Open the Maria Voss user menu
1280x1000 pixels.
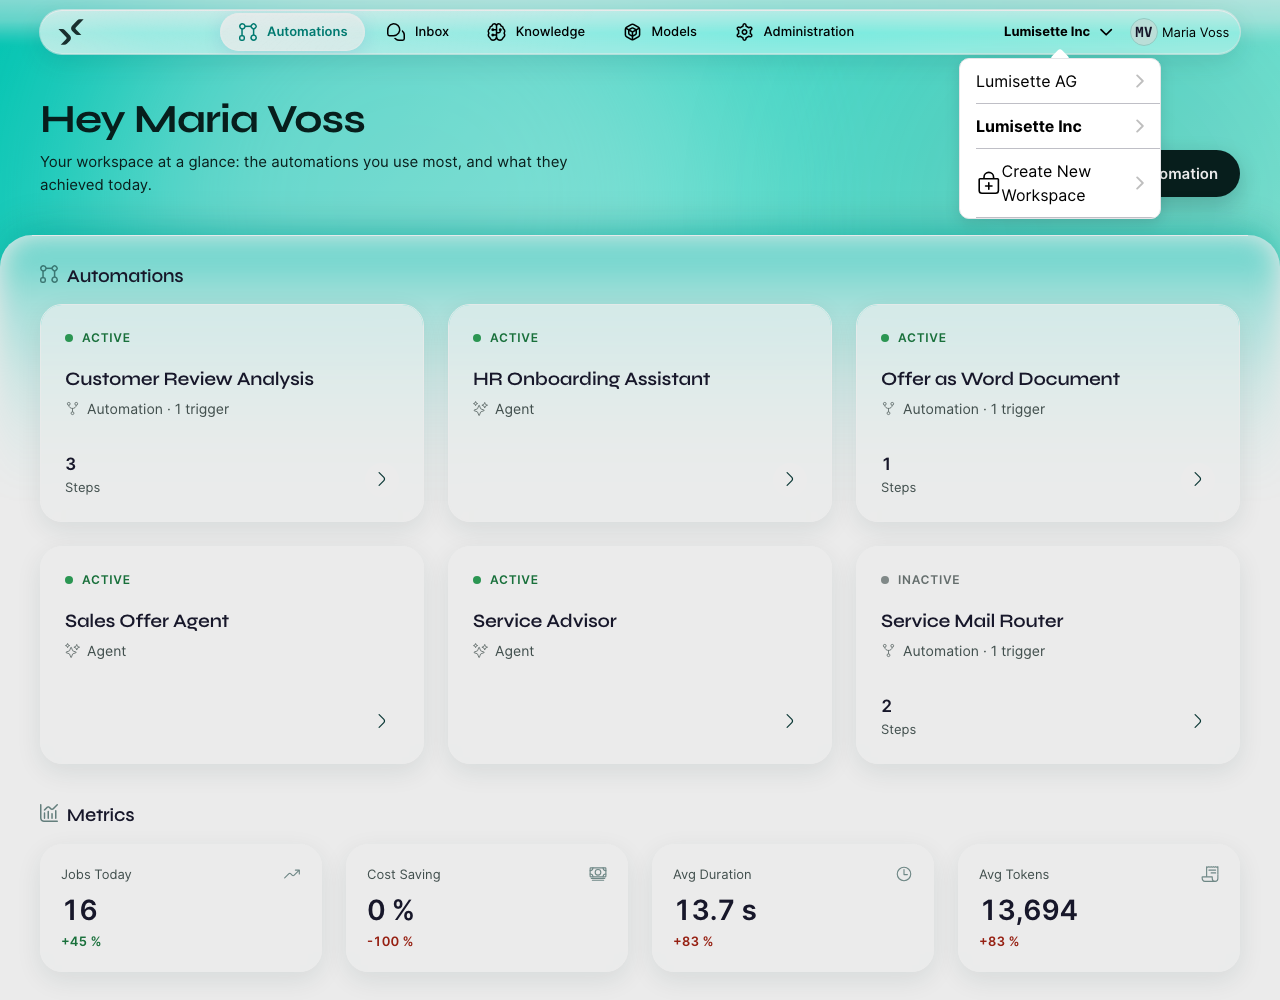(x=1180, y=32)
